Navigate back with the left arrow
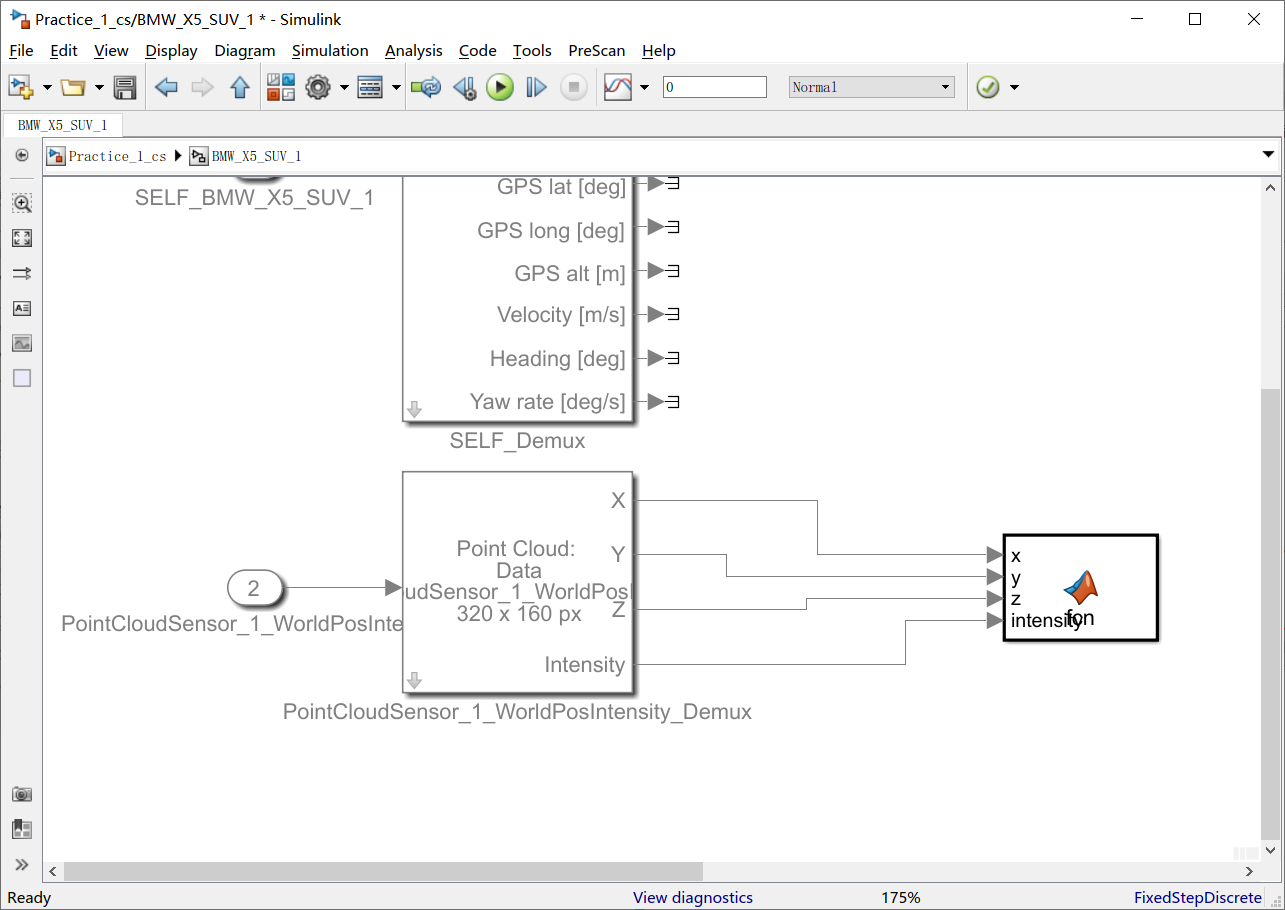Viewport: 1285px width, 910px height. pyautogui.click(x=166, y=88)
